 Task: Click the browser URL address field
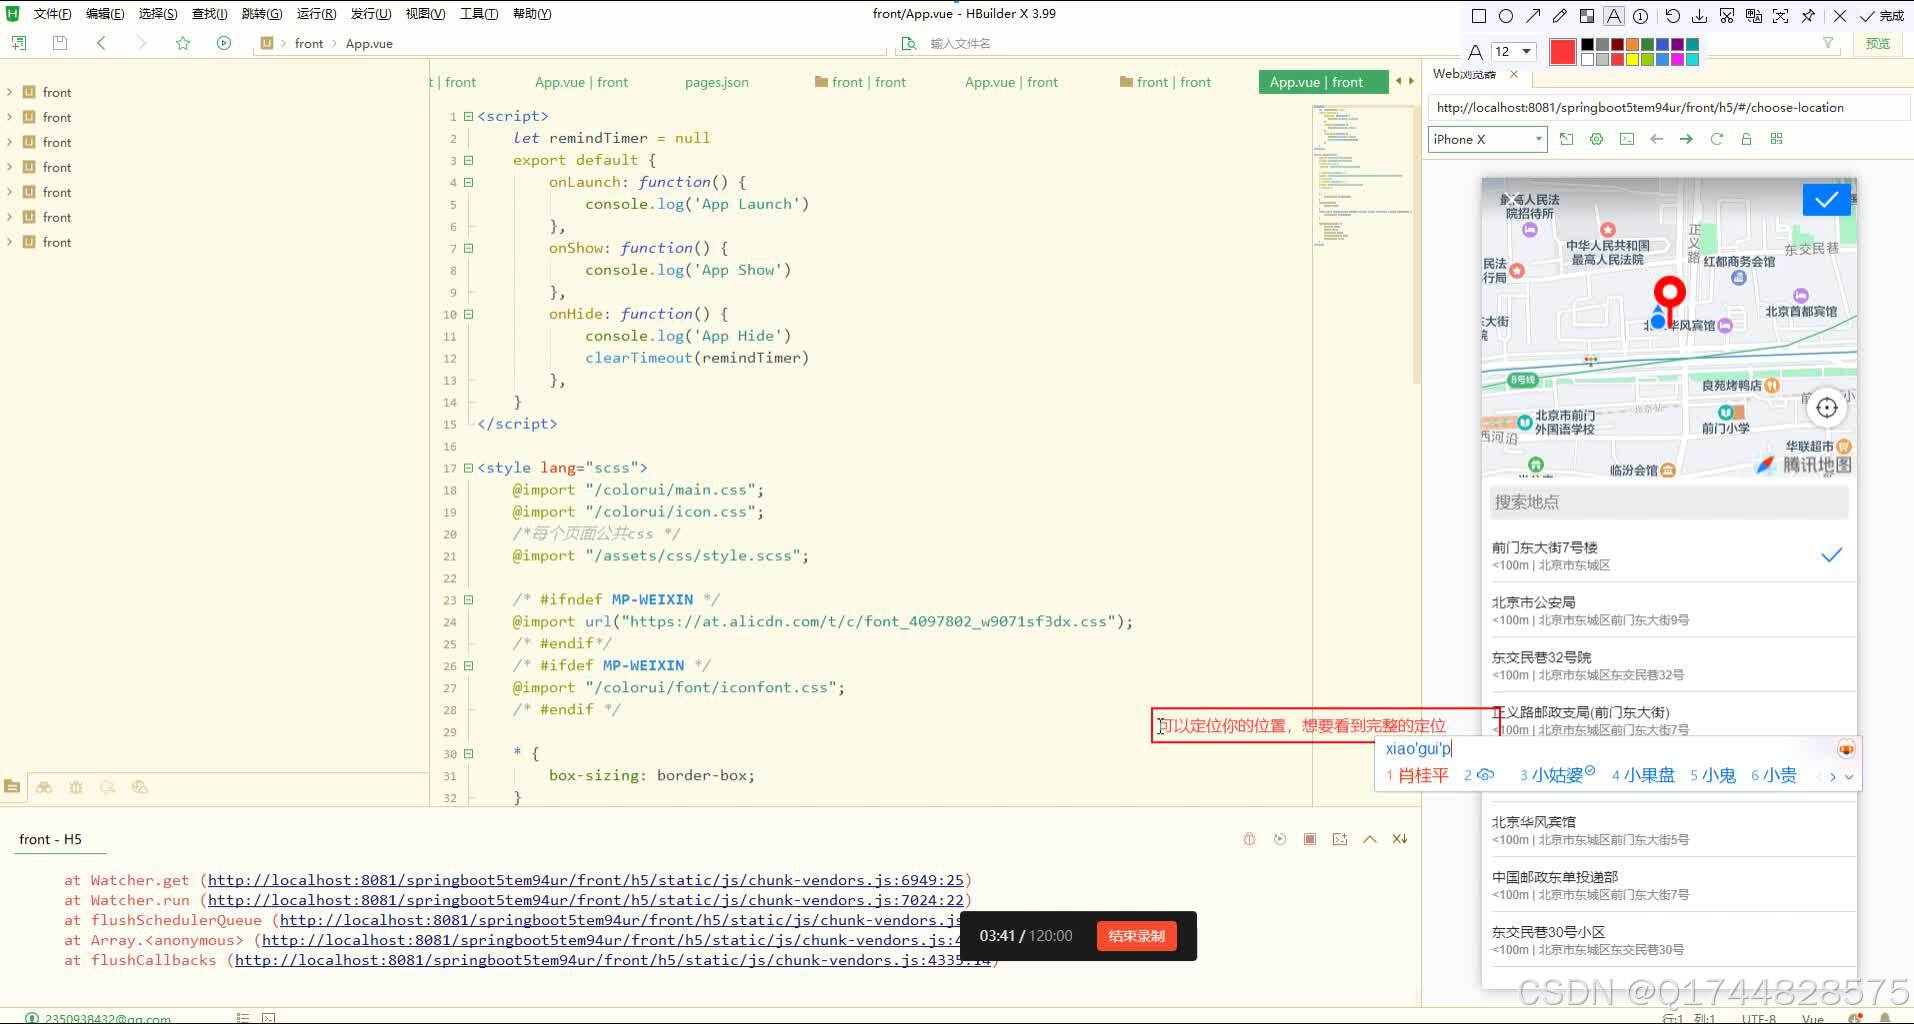click(x=1668, y=107)
